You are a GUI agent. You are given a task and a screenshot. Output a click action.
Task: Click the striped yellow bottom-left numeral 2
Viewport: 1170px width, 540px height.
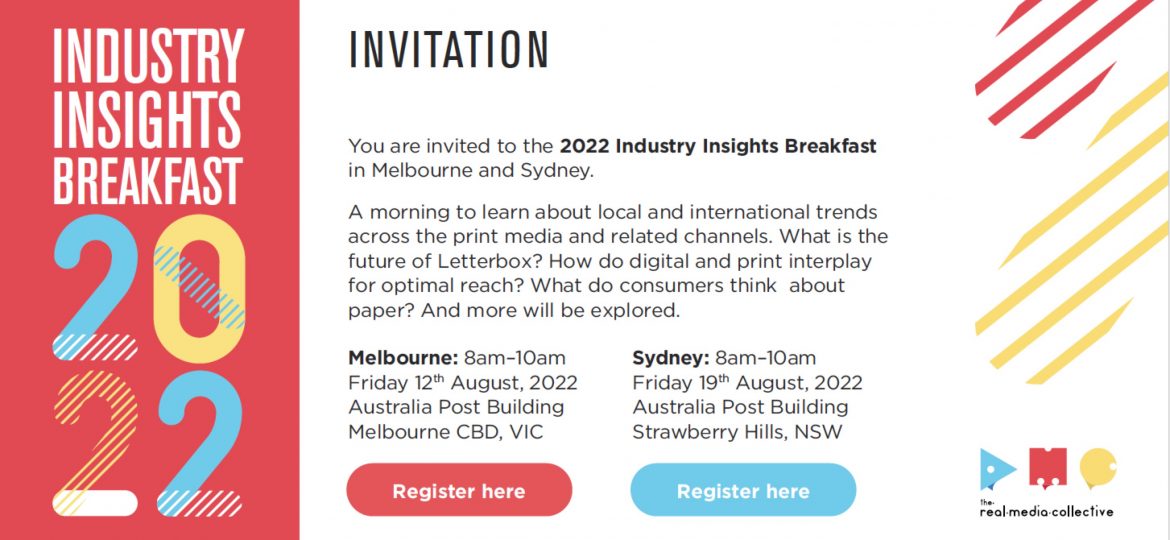(x=96, y=443)
